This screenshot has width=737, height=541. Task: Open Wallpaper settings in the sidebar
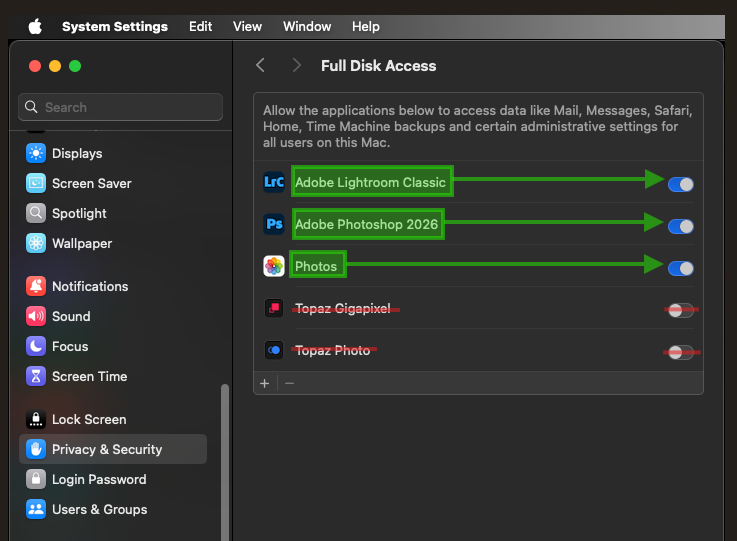(82, 243)
